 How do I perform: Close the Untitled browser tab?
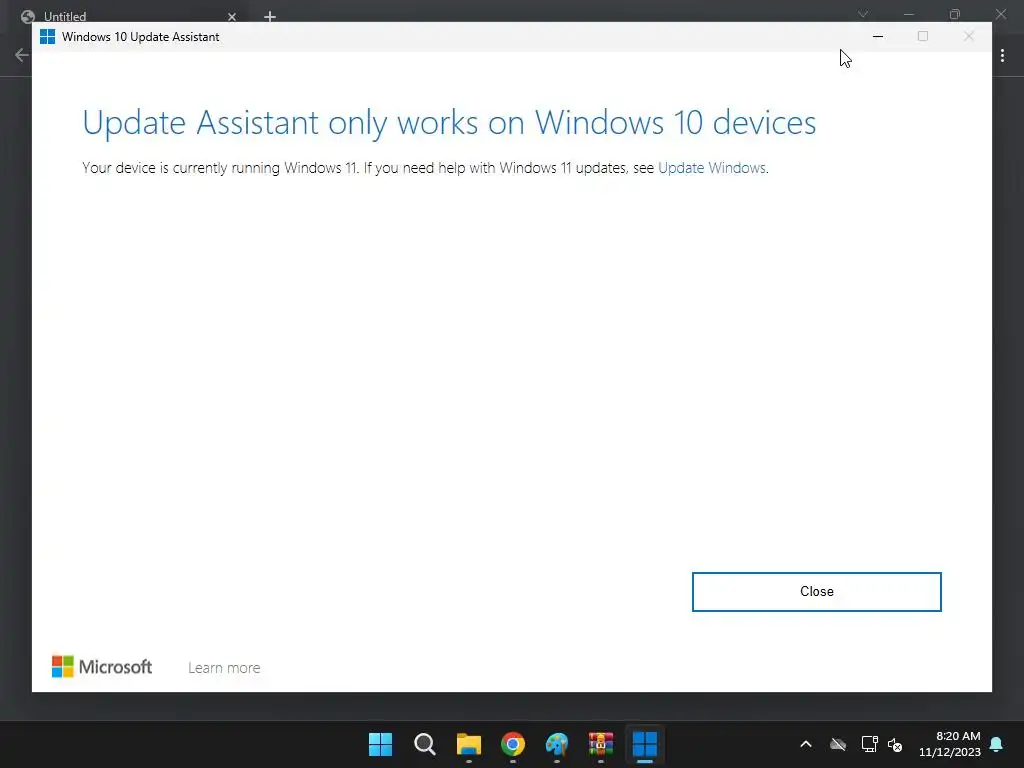[x=232, y=16]
